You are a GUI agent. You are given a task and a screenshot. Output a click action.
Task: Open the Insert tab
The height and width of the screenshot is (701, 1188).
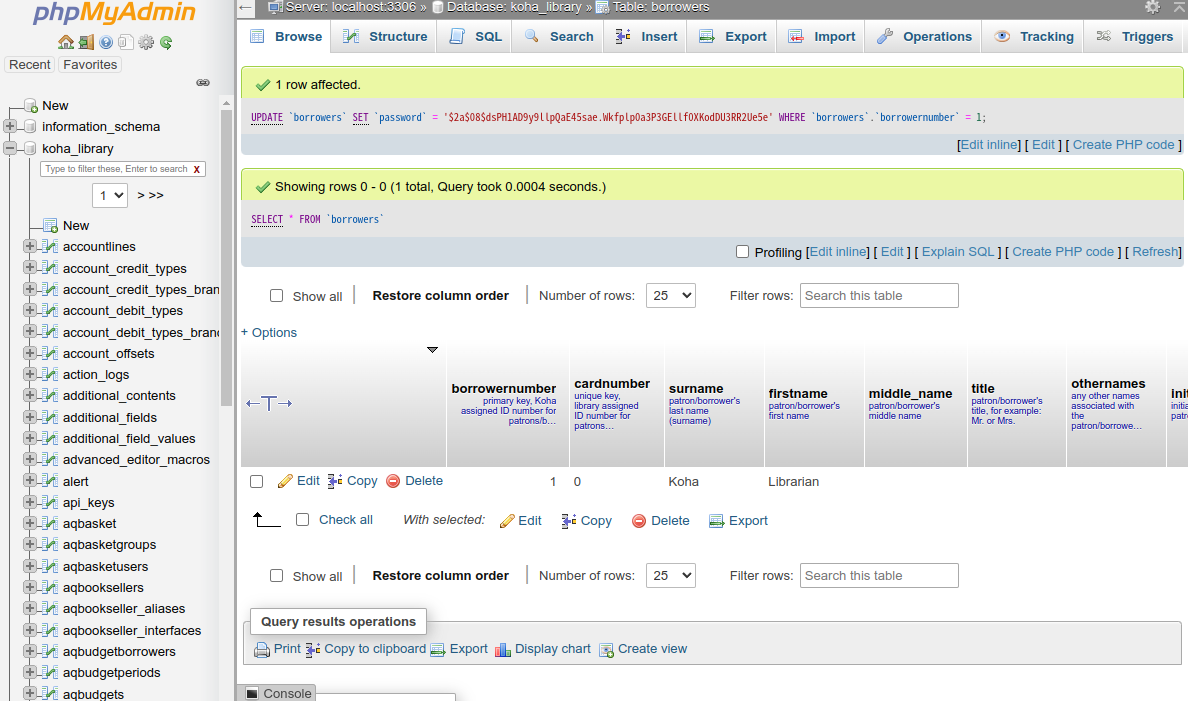click(x=646, y=36)
